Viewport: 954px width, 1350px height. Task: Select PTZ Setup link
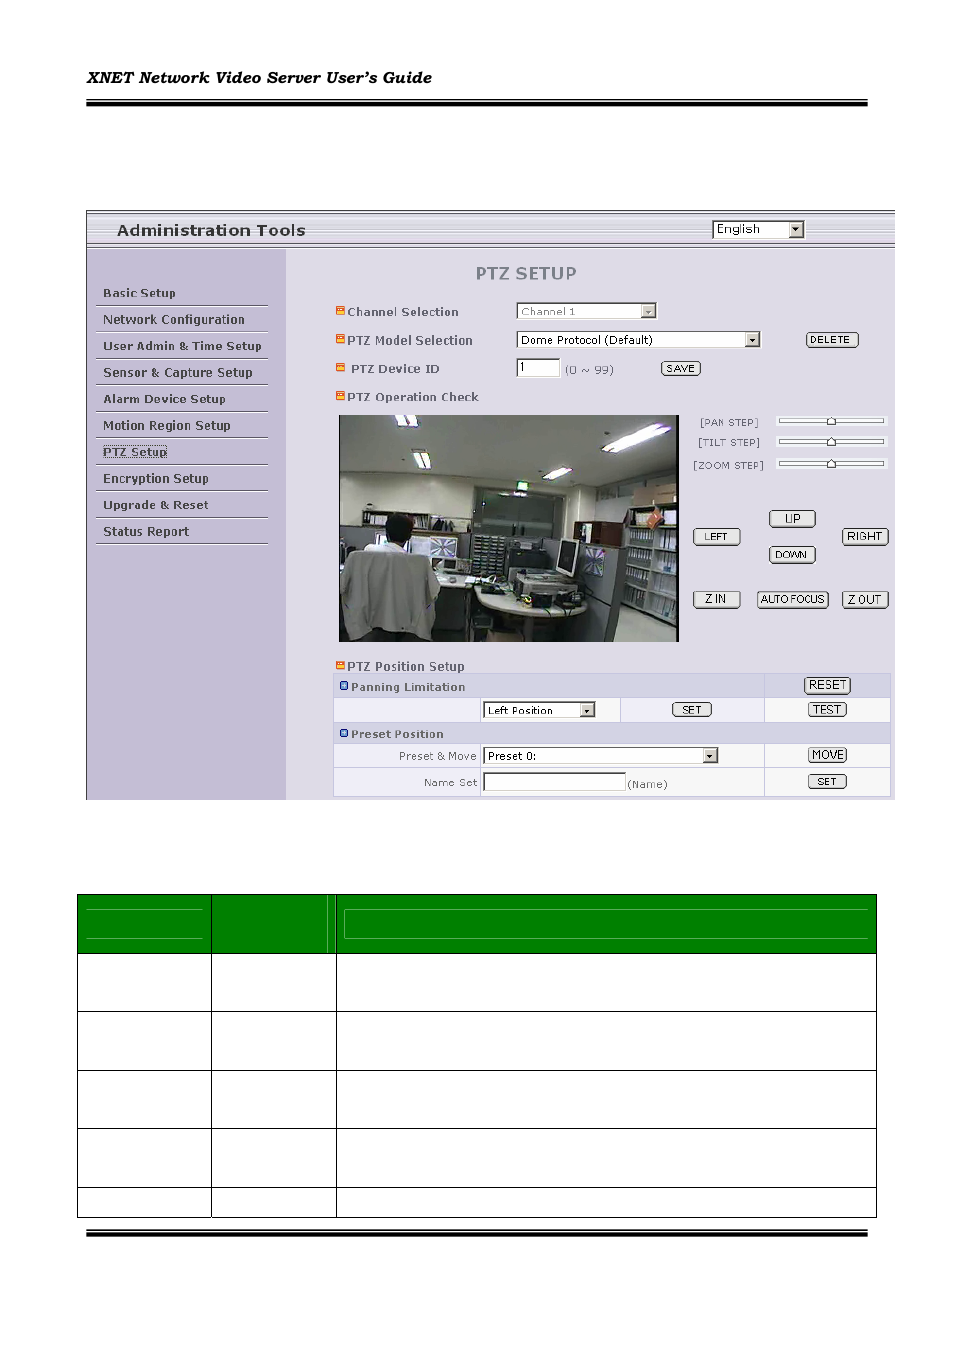135,452
